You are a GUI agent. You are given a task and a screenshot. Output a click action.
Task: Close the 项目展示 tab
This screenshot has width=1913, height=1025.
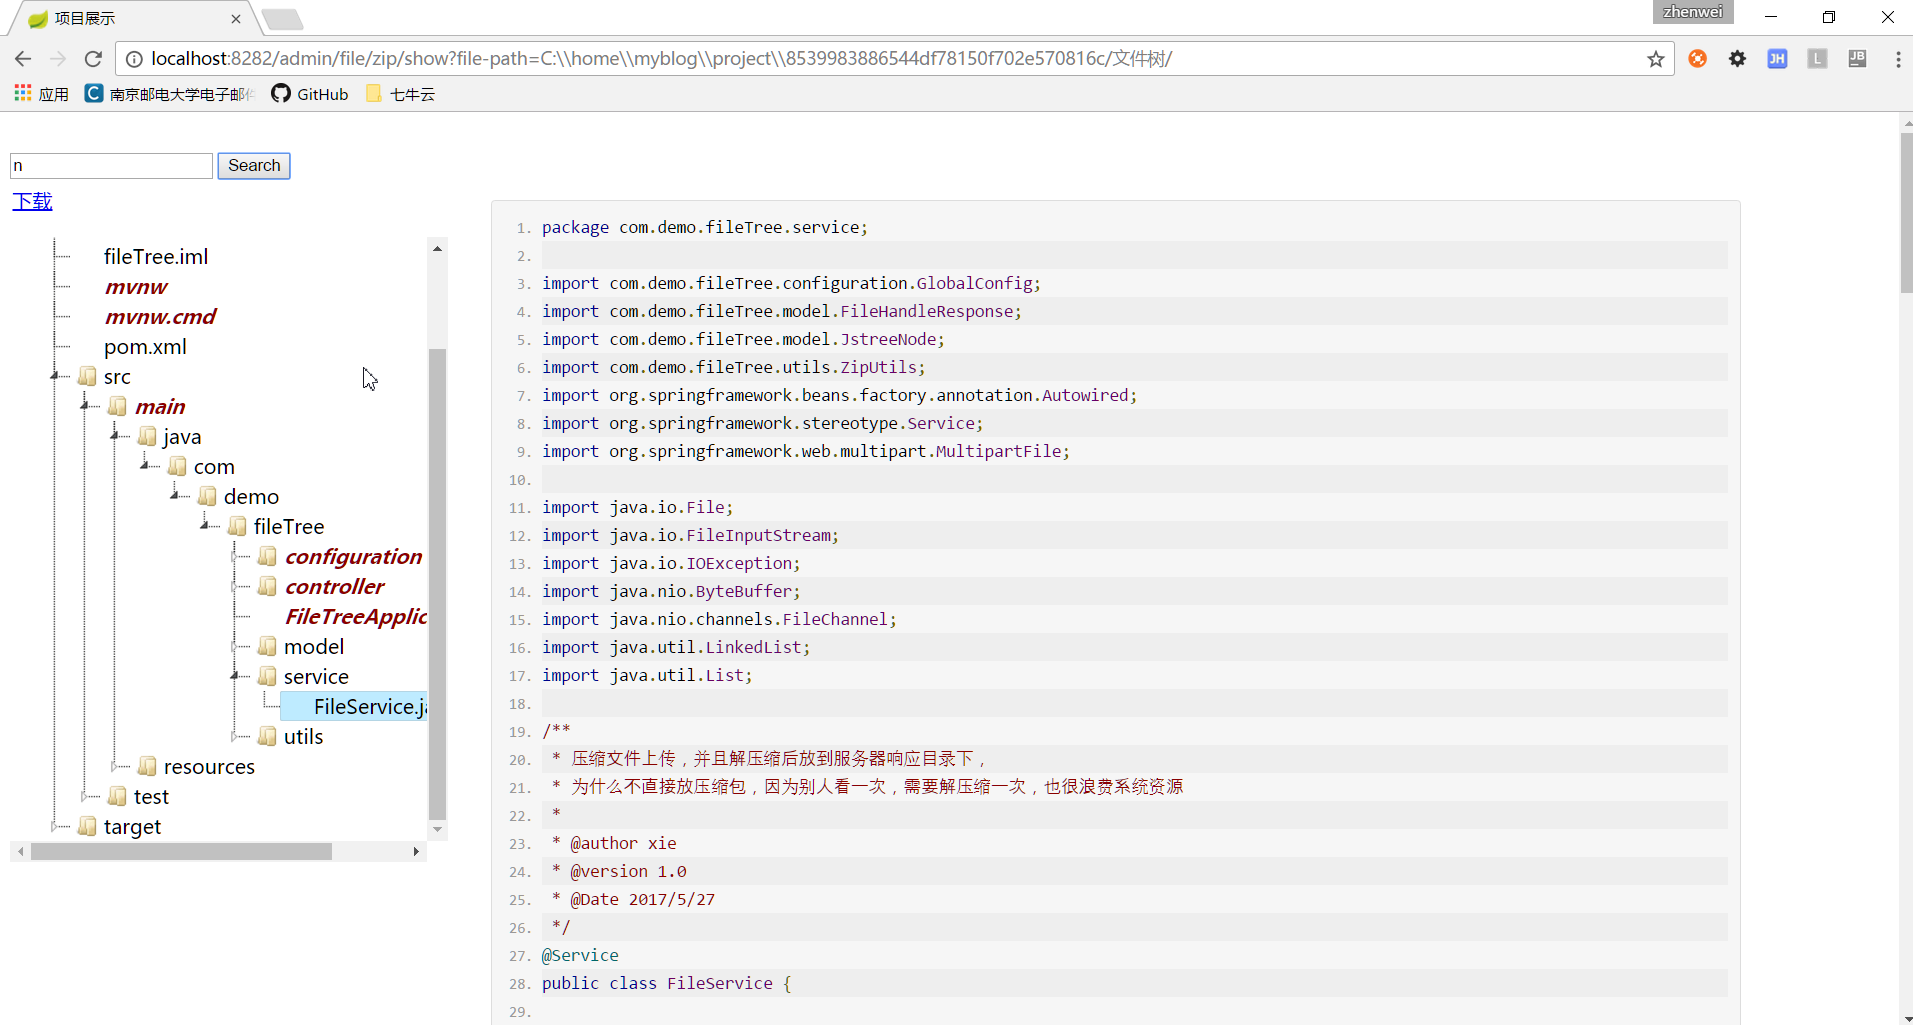coord(236,18)
